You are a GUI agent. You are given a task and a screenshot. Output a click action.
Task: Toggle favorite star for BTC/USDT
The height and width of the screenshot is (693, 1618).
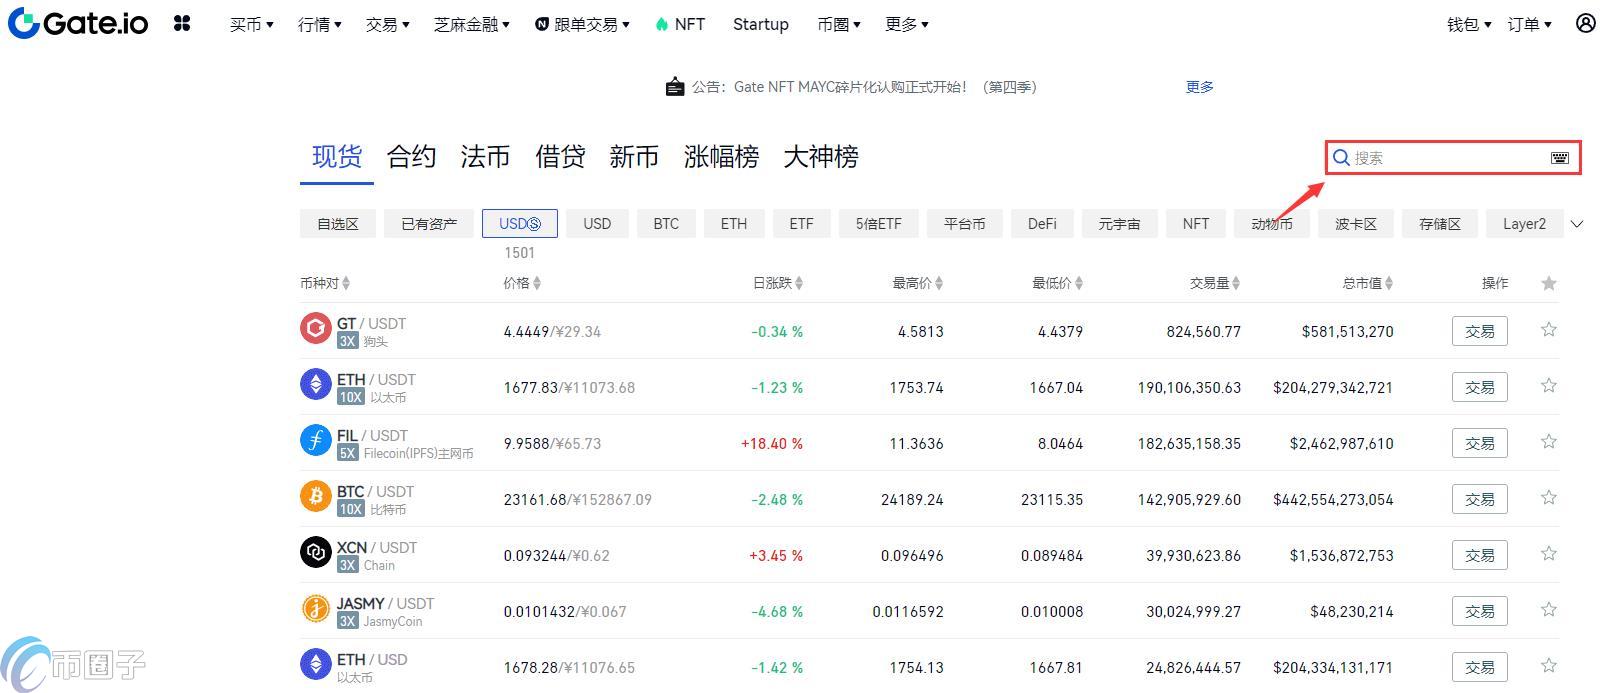pyautogui.click(x=1548, y=498)
